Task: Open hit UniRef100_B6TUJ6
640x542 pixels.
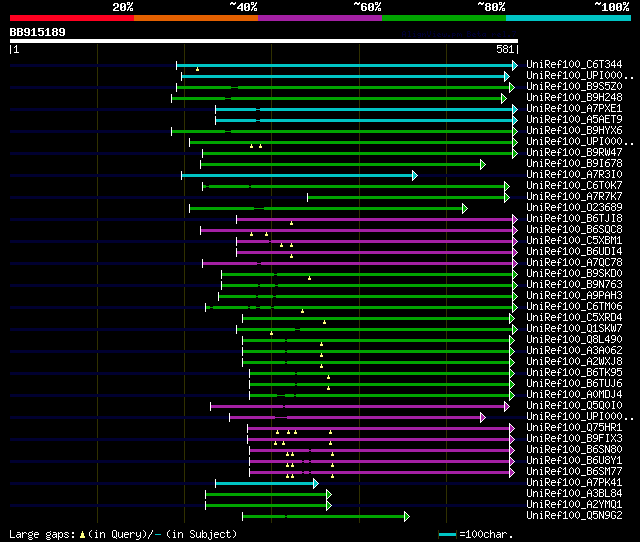Action: 574,384
